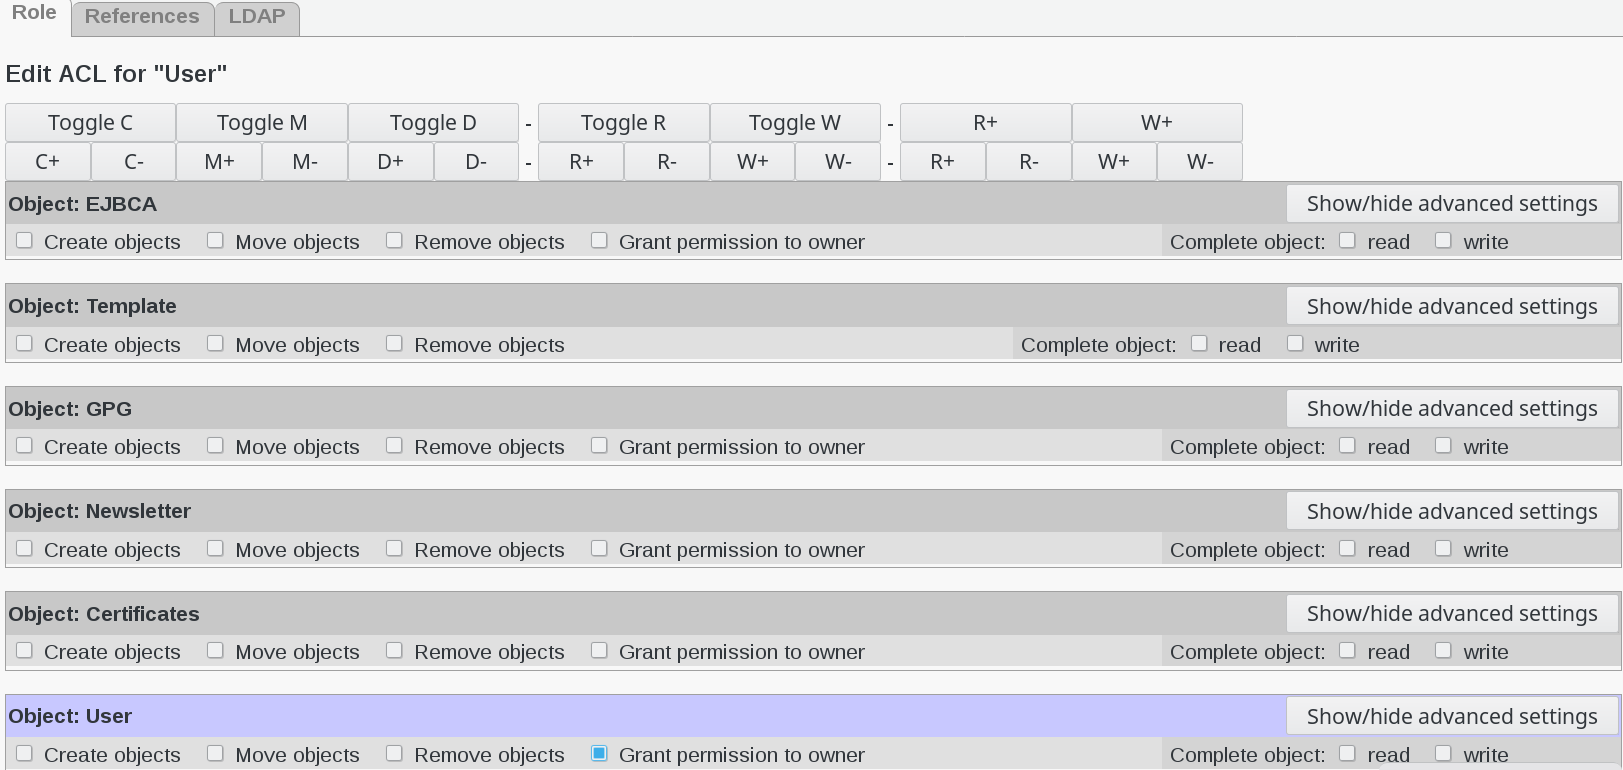Image resolution: width=1623 pixels, height=770 pixels.
Task: Enable Create objects for GPG
Action: click(25, 446)
